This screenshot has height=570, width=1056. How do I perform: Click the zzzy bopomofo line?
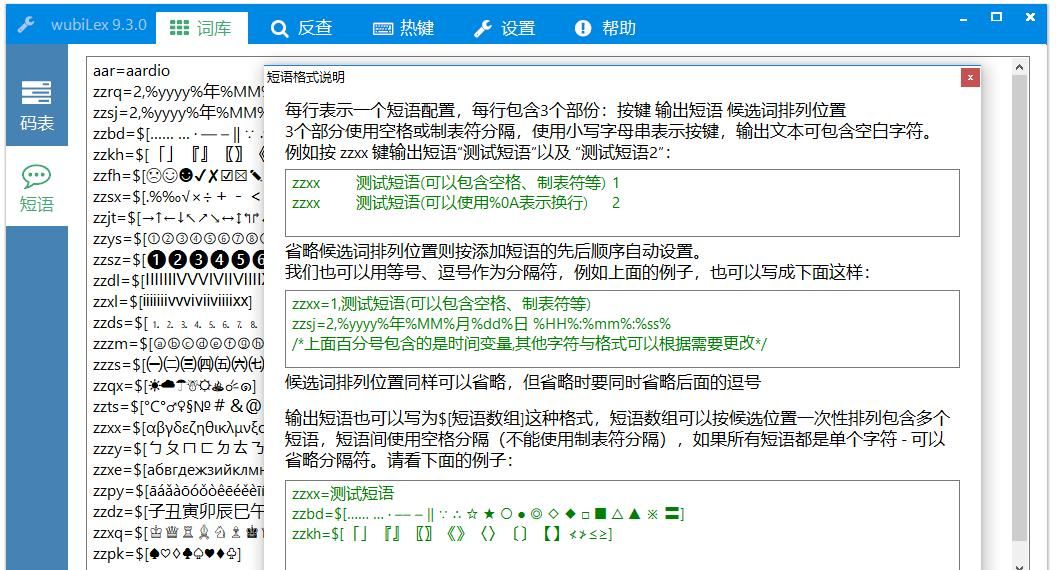pyautogui.click(x=178, y=448)
